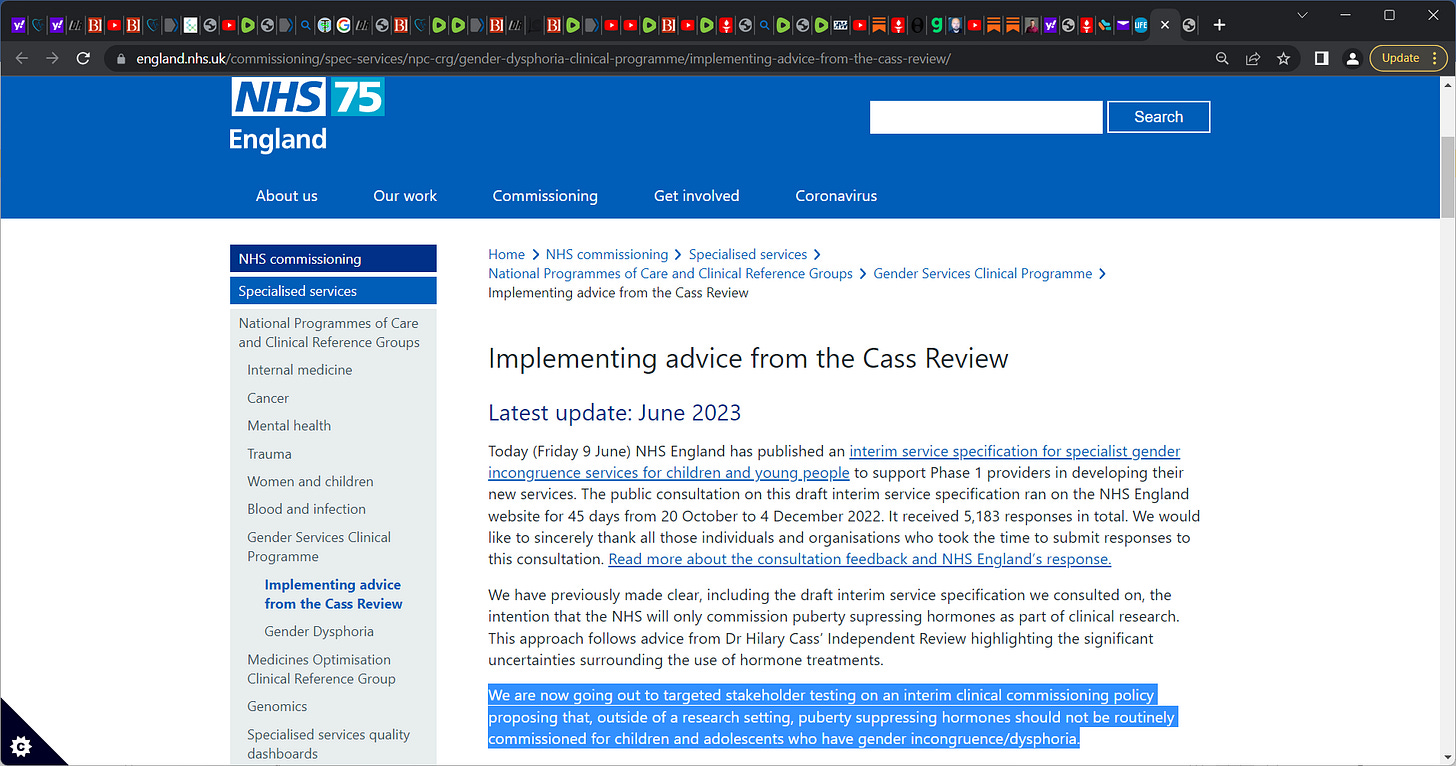Bookmark this page with the star icon
1456x766 pixels.
click(1283, 58)
